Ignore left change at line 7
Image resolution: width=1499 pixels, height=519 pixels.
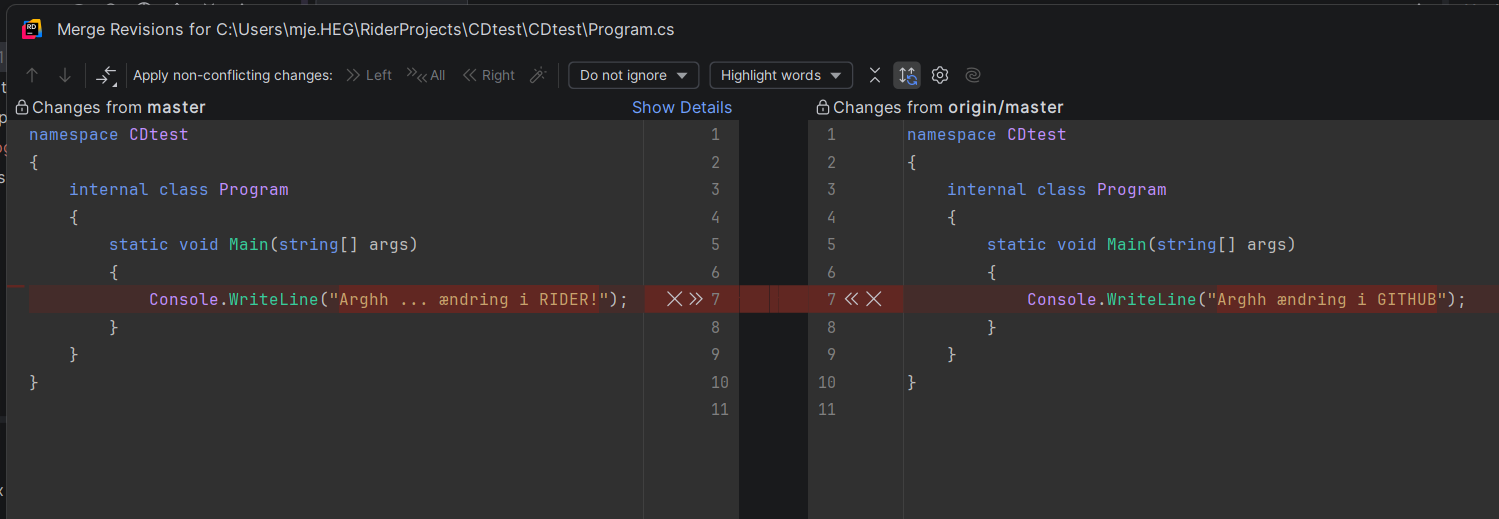pos(674,299)
